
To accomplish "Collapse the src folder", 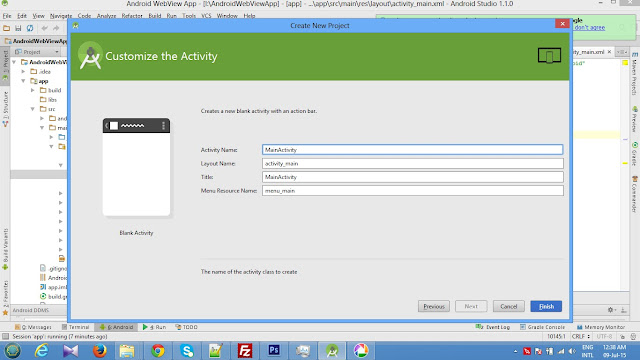I will (x=33, y=109).
